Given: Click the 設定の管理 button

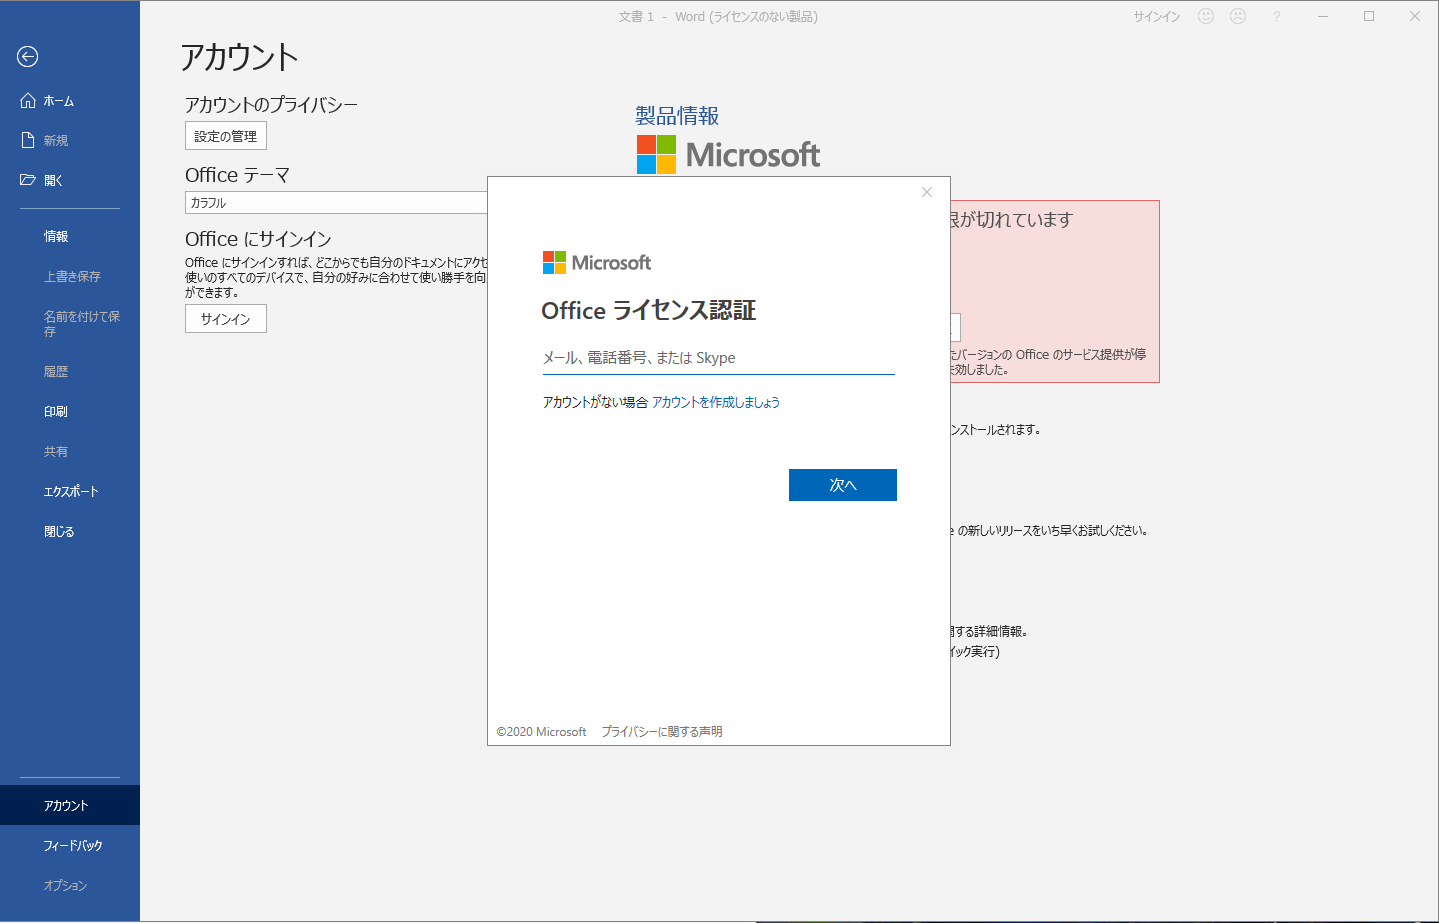Looking at the screenshot, I should point(226,136).
